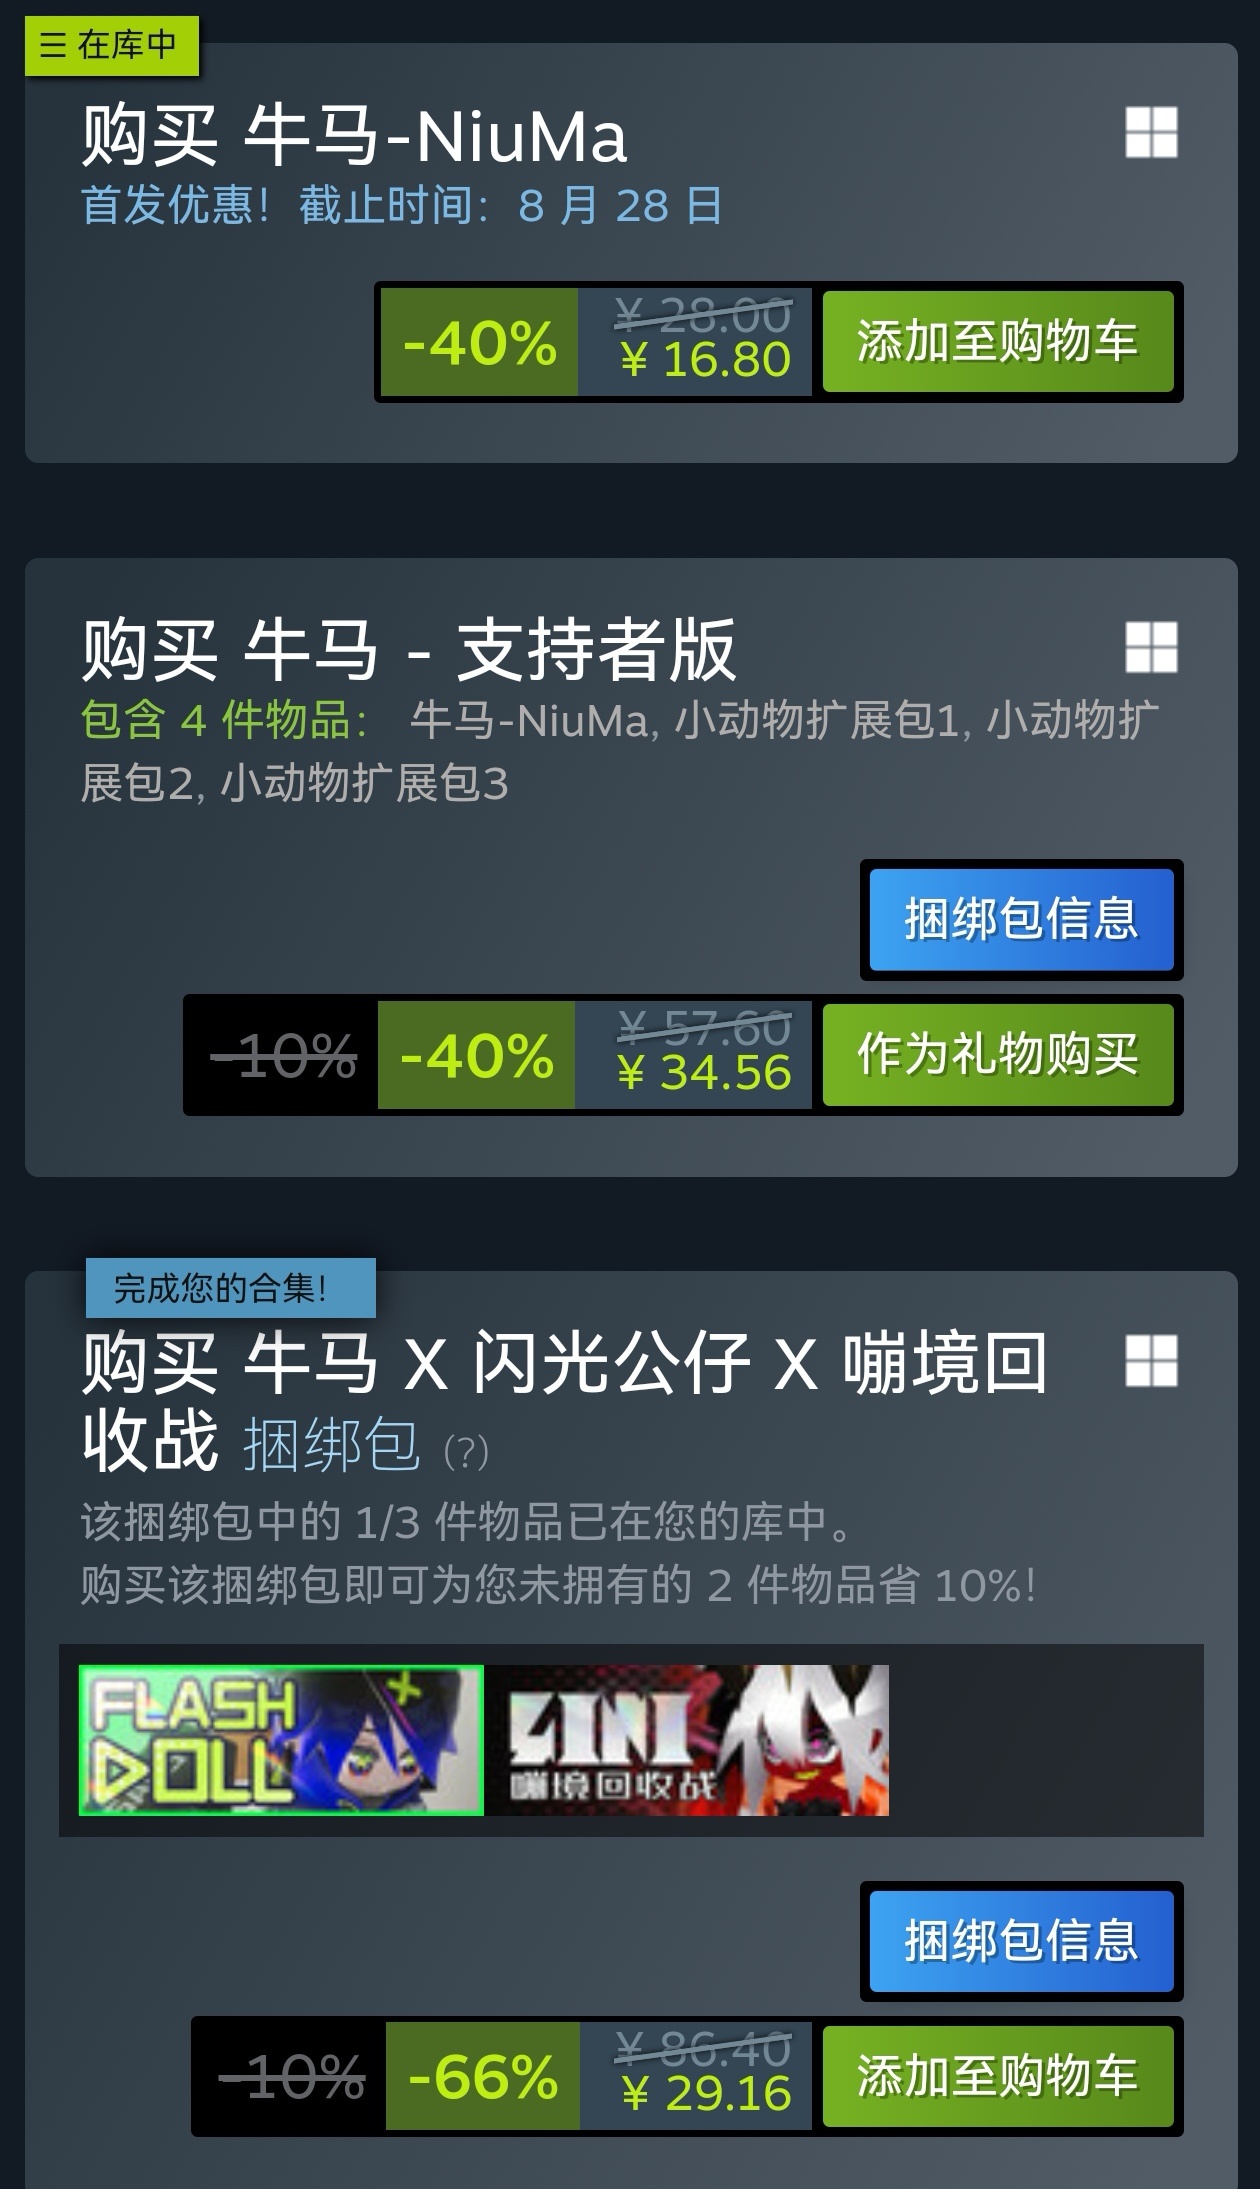The height and width of the screenshot is (2189, 1260).
Task: Click 作为礼物购买 button
Action: click(x=997, y=1055)
